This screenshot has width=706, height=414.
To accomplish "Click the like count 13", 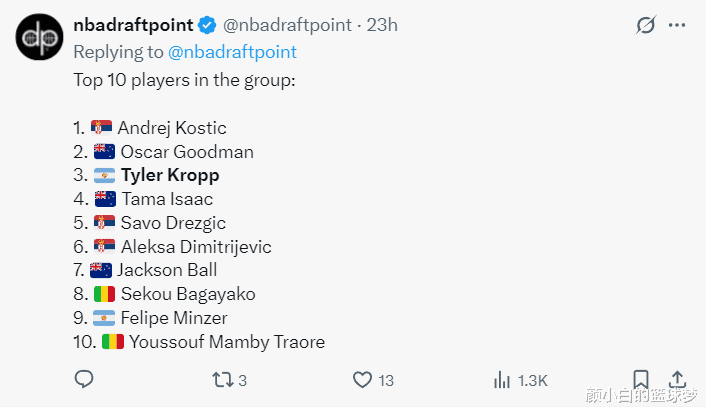I will click(386, 381).
